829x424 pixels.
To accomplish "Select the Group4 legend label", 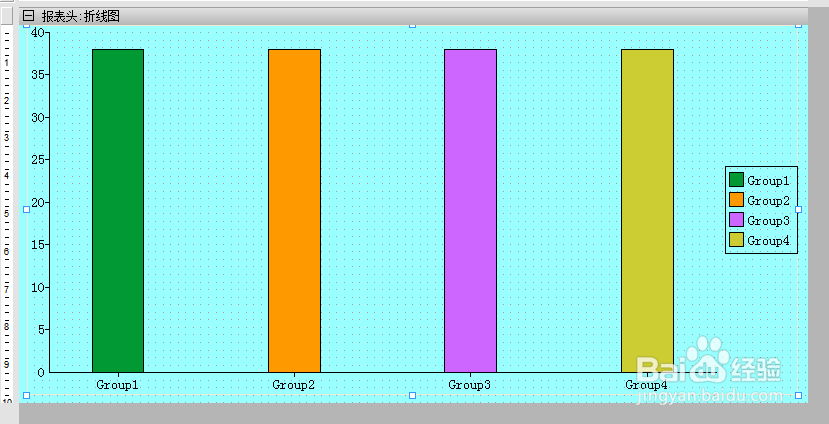I will (x=768, y=241).
